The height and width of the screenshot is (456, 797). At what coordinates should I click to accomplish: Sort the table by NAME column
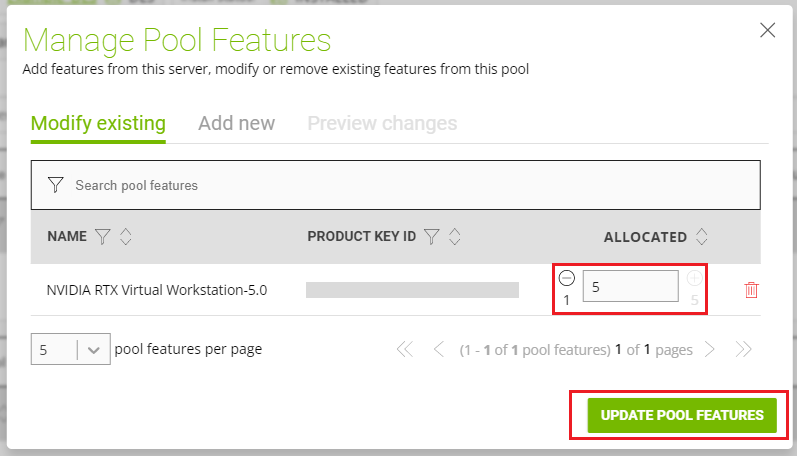pos(126,237)
